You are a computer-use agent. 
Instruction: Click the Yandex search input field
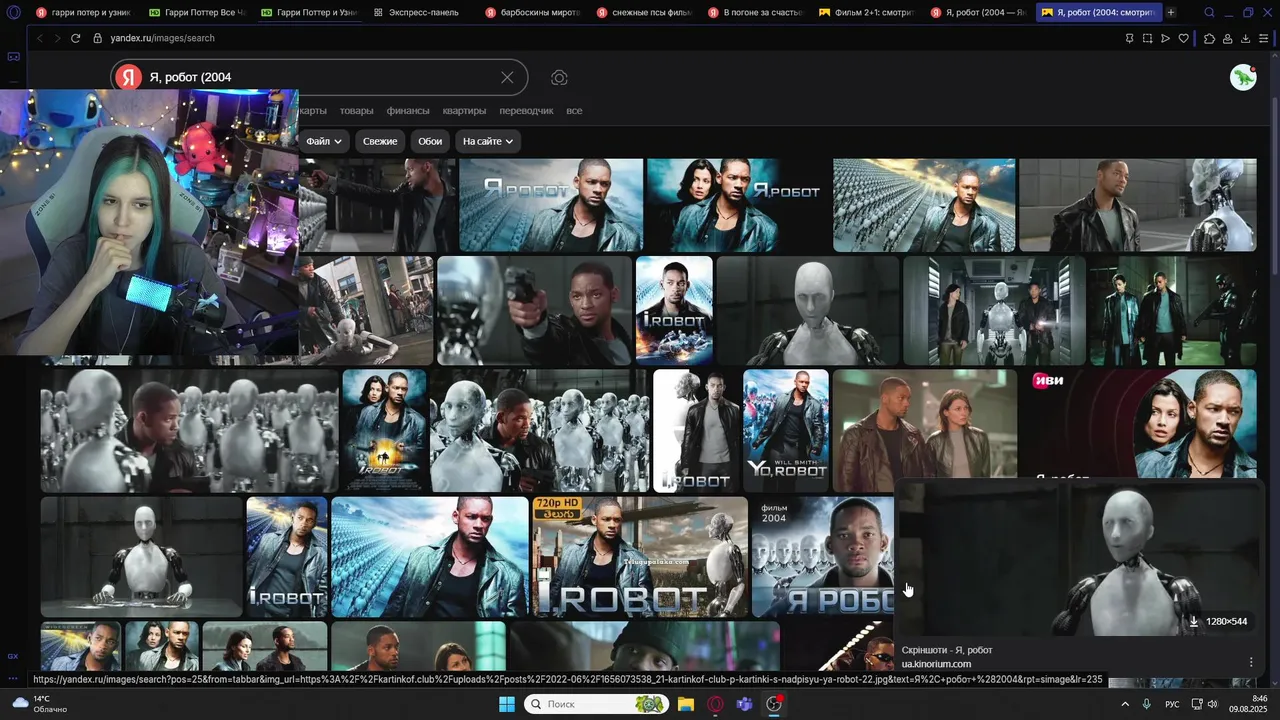(x=320, y=77)
